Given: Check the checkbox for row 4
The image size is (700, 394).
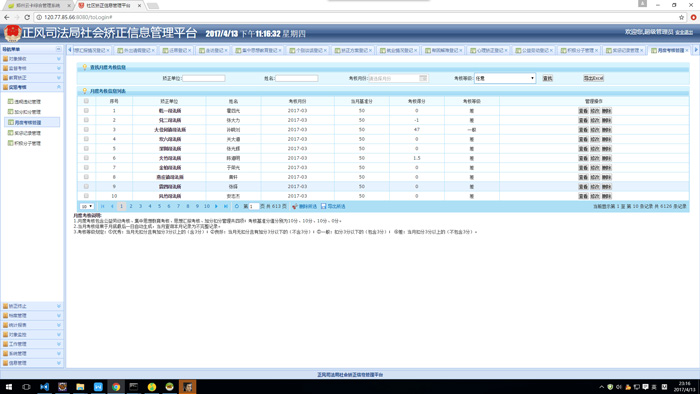Looking at the screenshot, I should 86,139.
